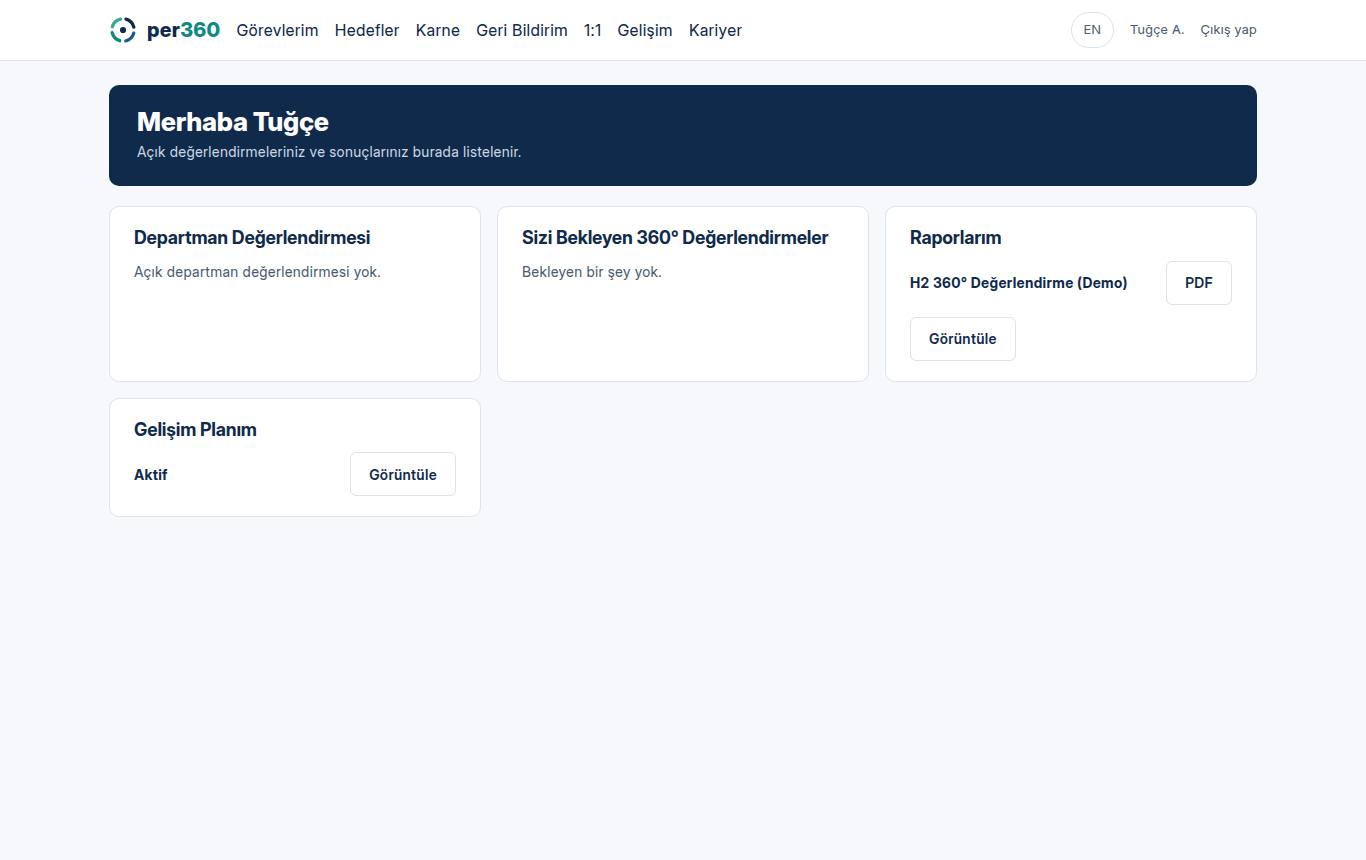Click the 'Gelişim Planım' card title
Image resolution: width=1366 pixels, height=860 pixels.
(x=195, y=430)
